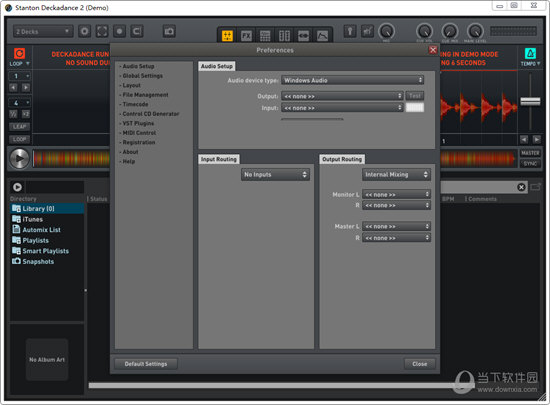
Task: Click the left arrow under loop number
Action: [x=13, y=88]
